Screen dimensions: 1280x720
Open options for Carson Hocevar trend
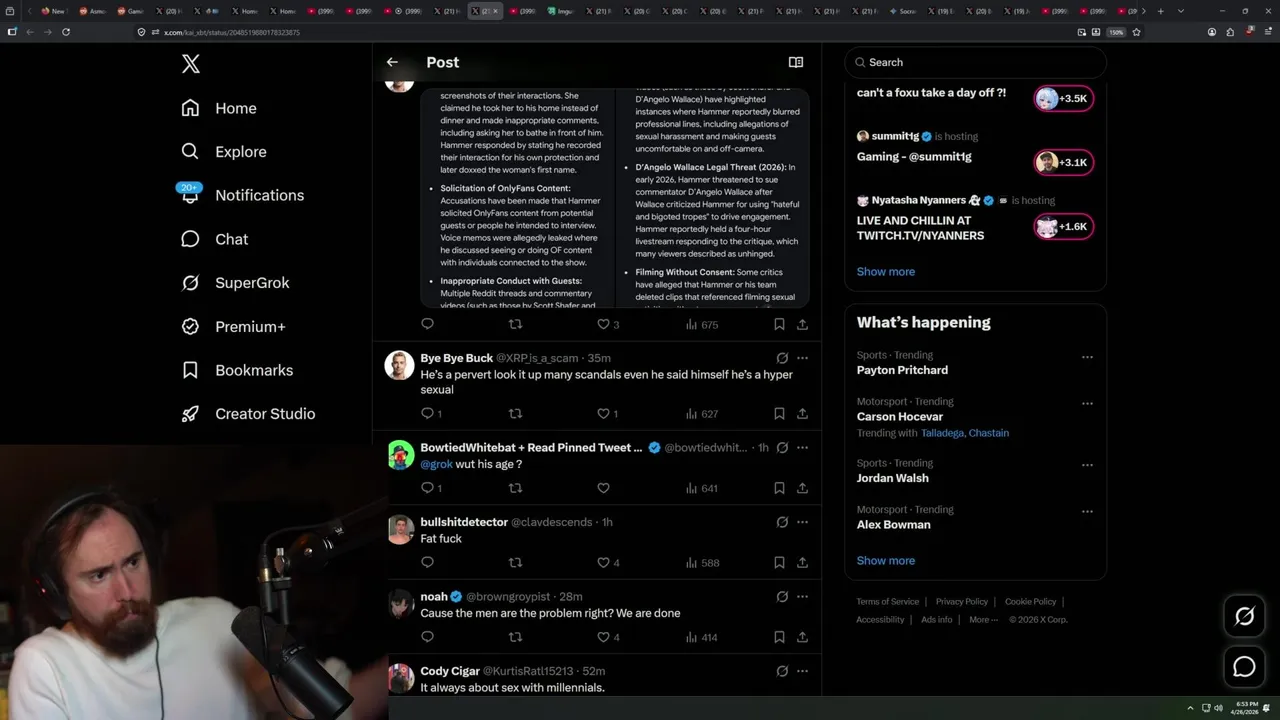tap(1087, 403)
